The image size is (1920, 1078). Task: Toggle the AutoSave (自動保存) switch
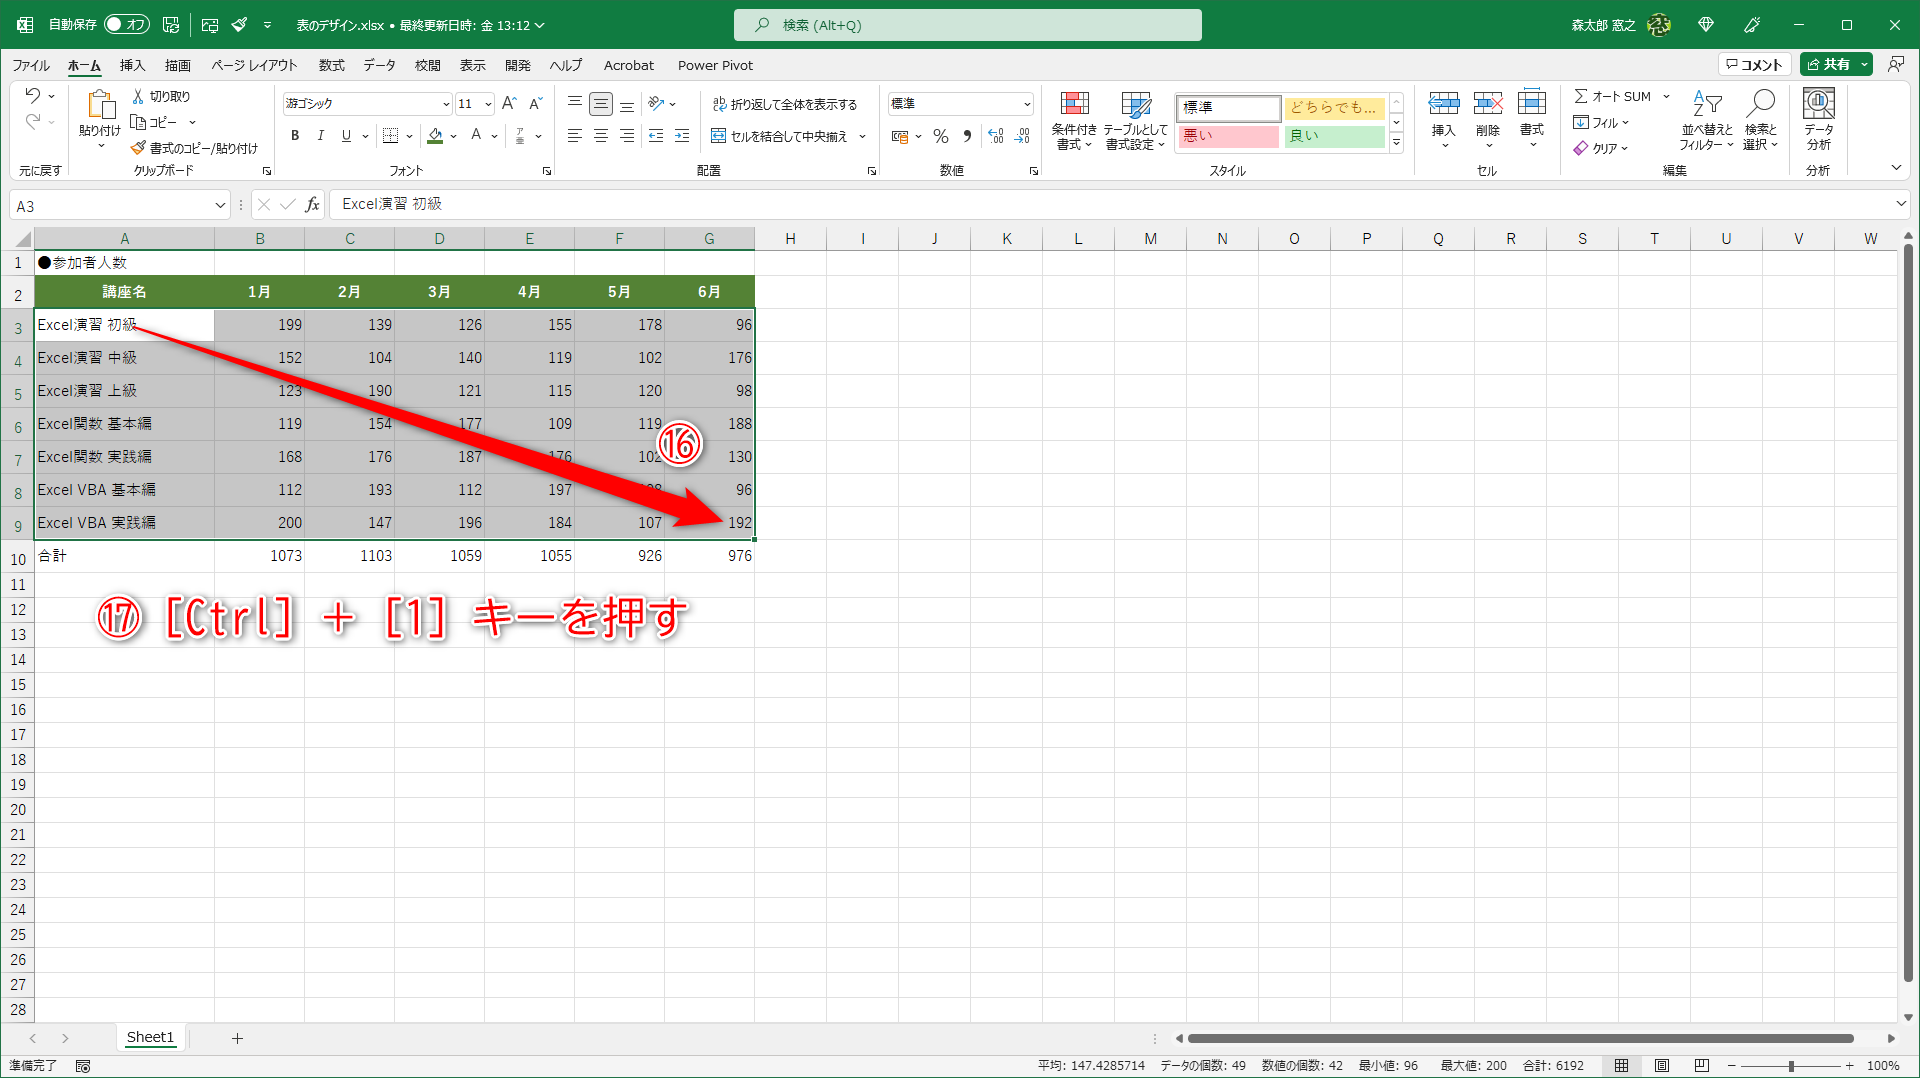pyautogui.click(x=127, y=25)
